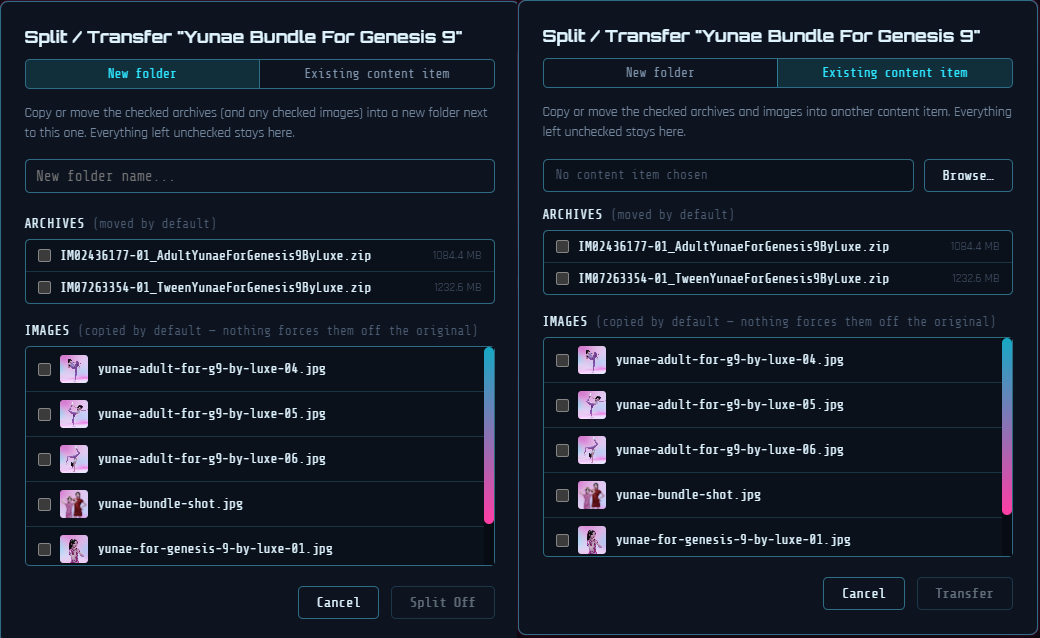Click the Split Off button

pyautogui.click(x=442, y=602)
